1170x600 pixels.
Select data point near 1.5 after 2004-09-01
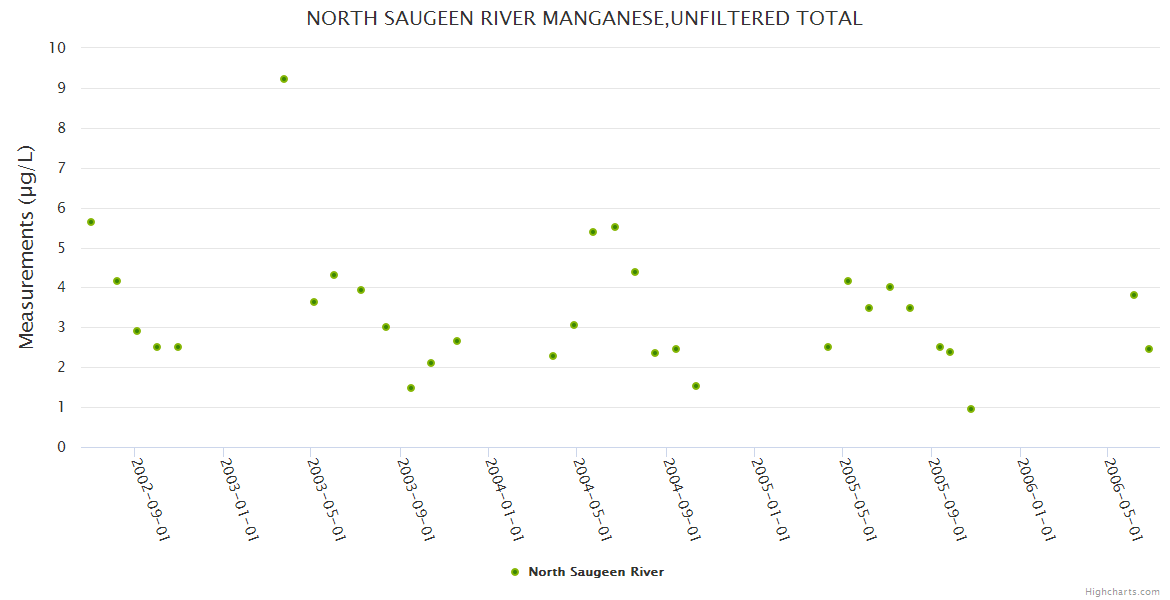click(696, 386)
